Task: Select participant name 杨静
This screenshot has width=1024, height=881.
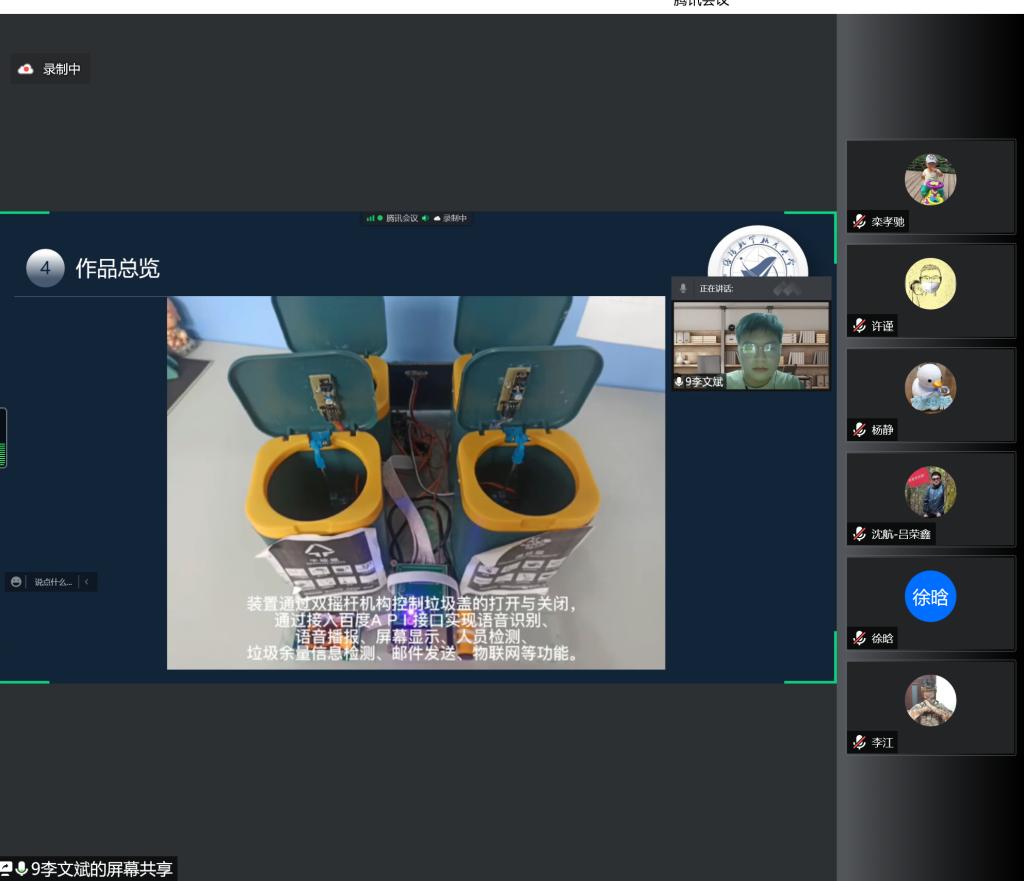Action: click(x=882, y=430)
